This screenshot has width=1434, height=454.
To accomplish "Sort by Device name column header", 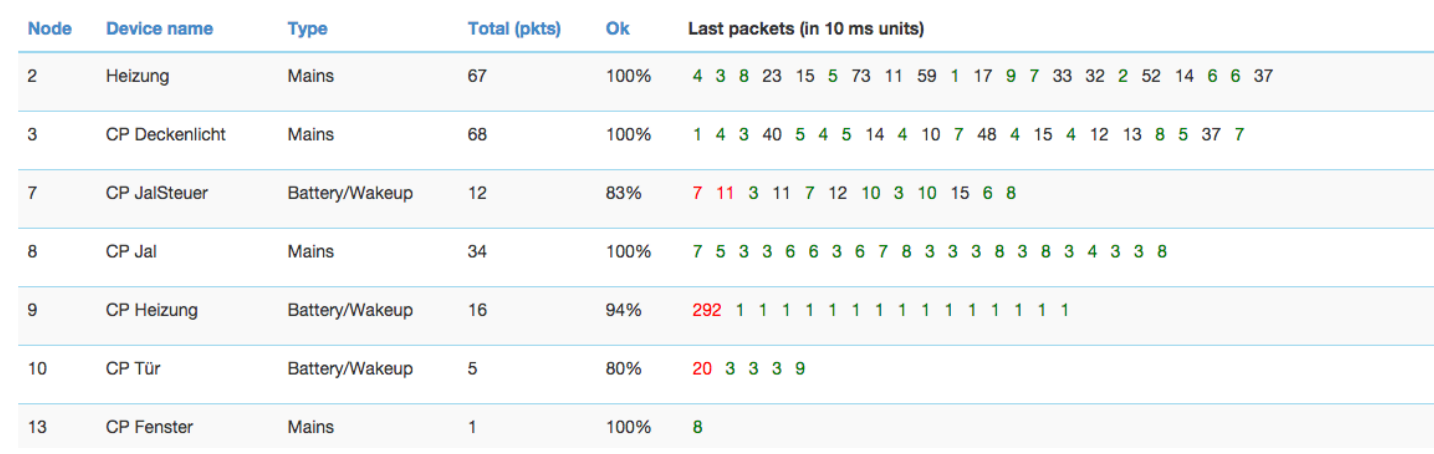I will [x=159, y=29].
